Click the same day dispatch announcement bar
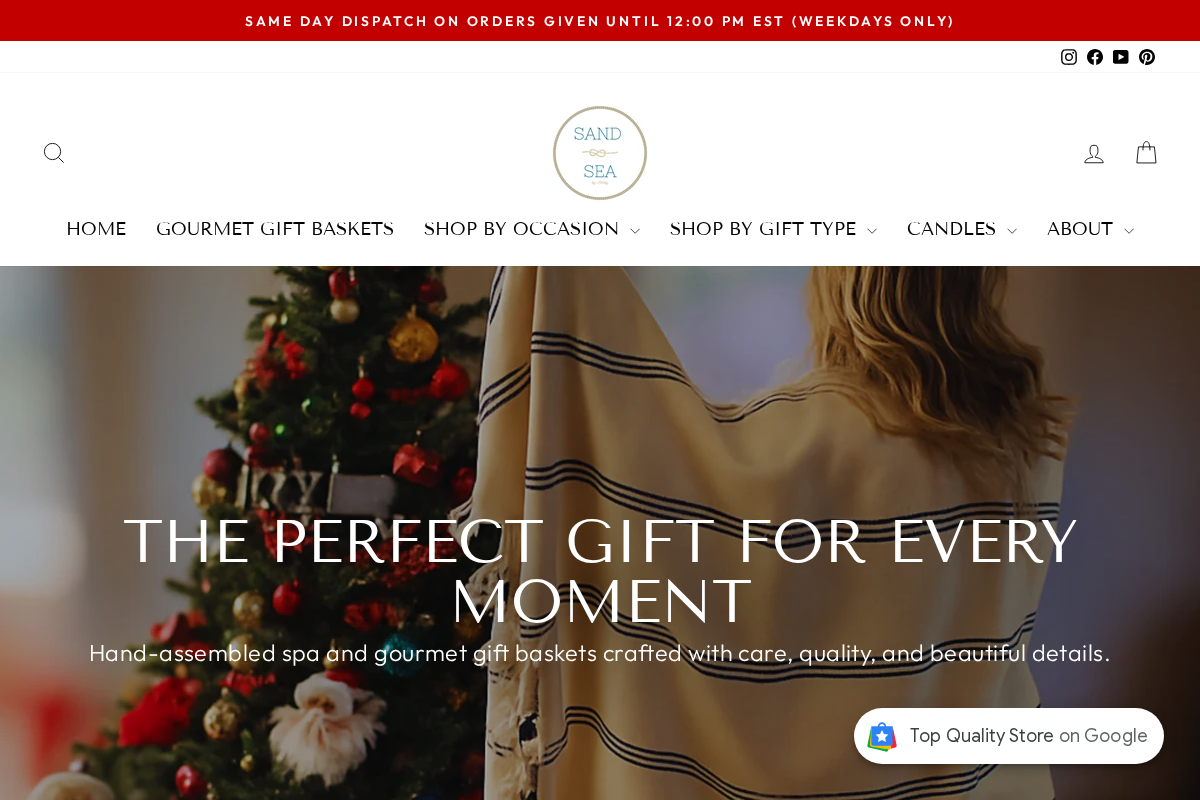The width and height of the screenshot is (1200, 800). (x=600, y=21)
